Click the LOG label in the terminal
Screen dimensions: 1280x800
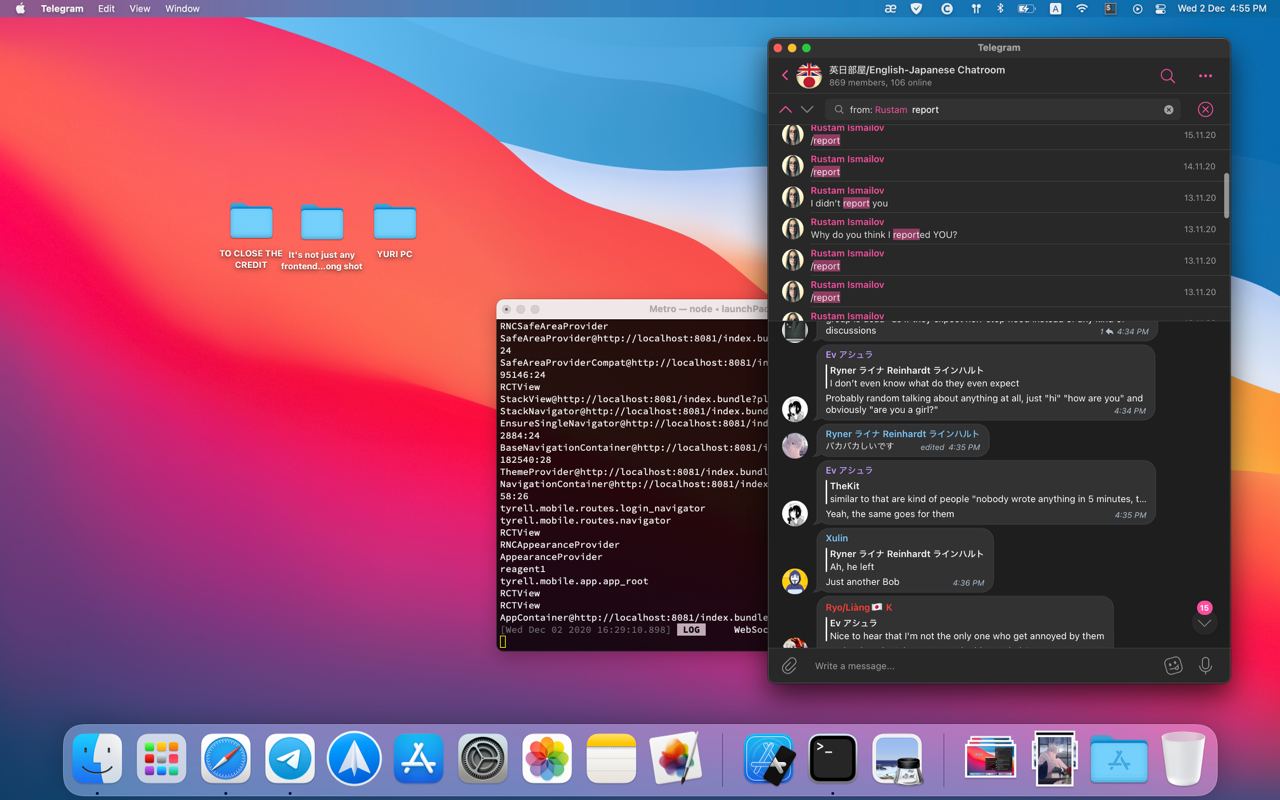(691, 630)
